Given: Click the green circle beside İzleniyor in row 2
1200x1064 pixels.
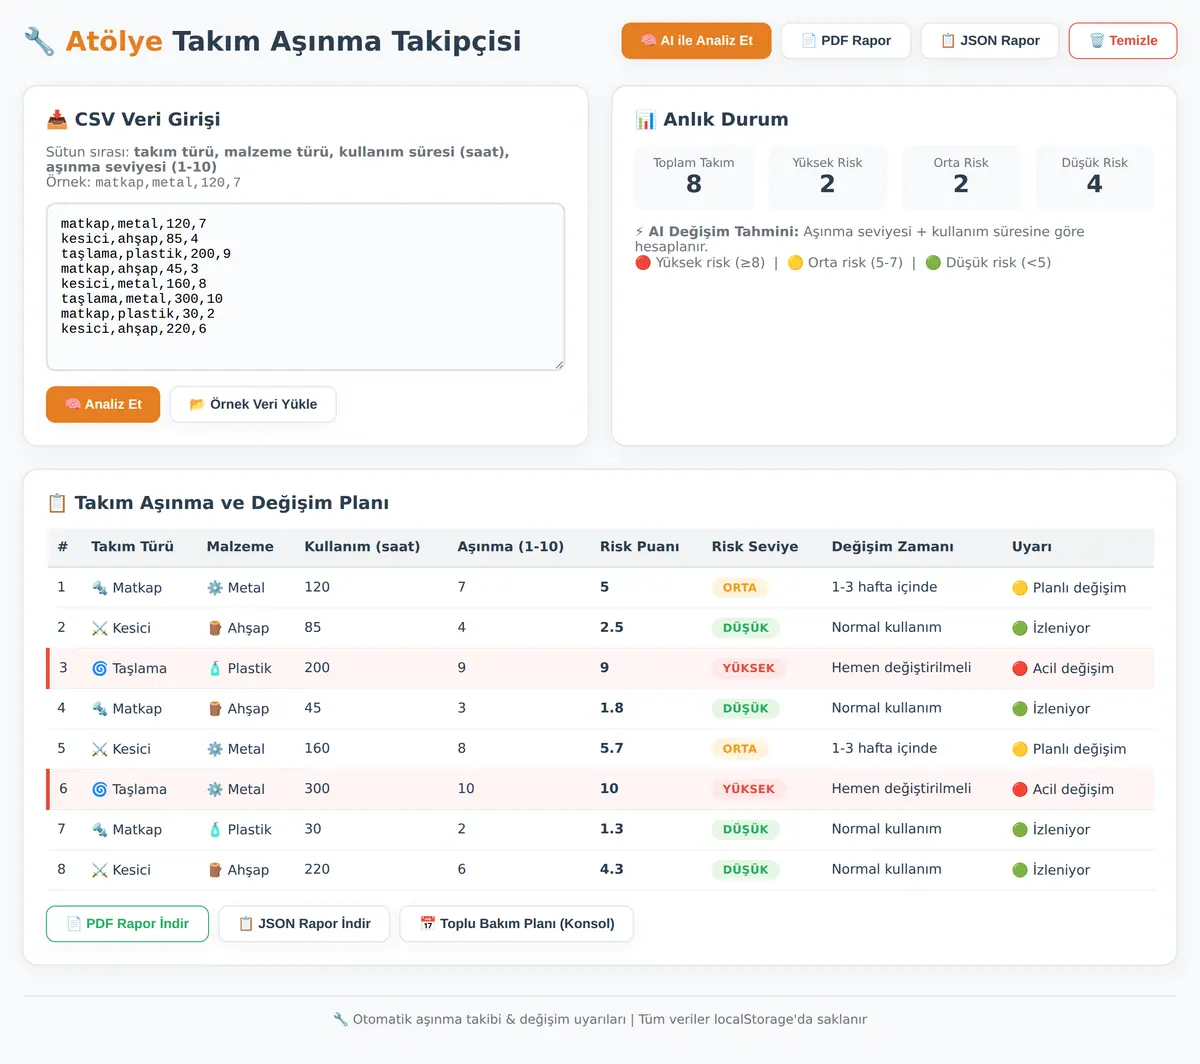Looking at the screenshot, I should coord(1020,628).
